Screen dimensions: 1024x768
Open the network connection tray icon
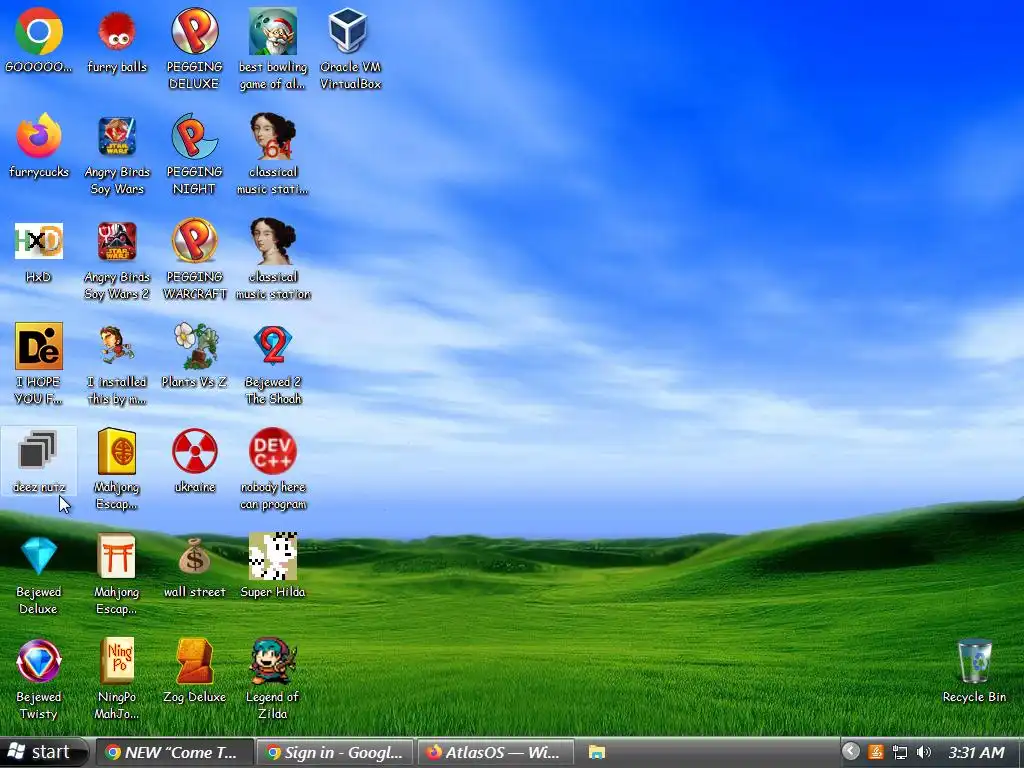(x=899, y=753)
